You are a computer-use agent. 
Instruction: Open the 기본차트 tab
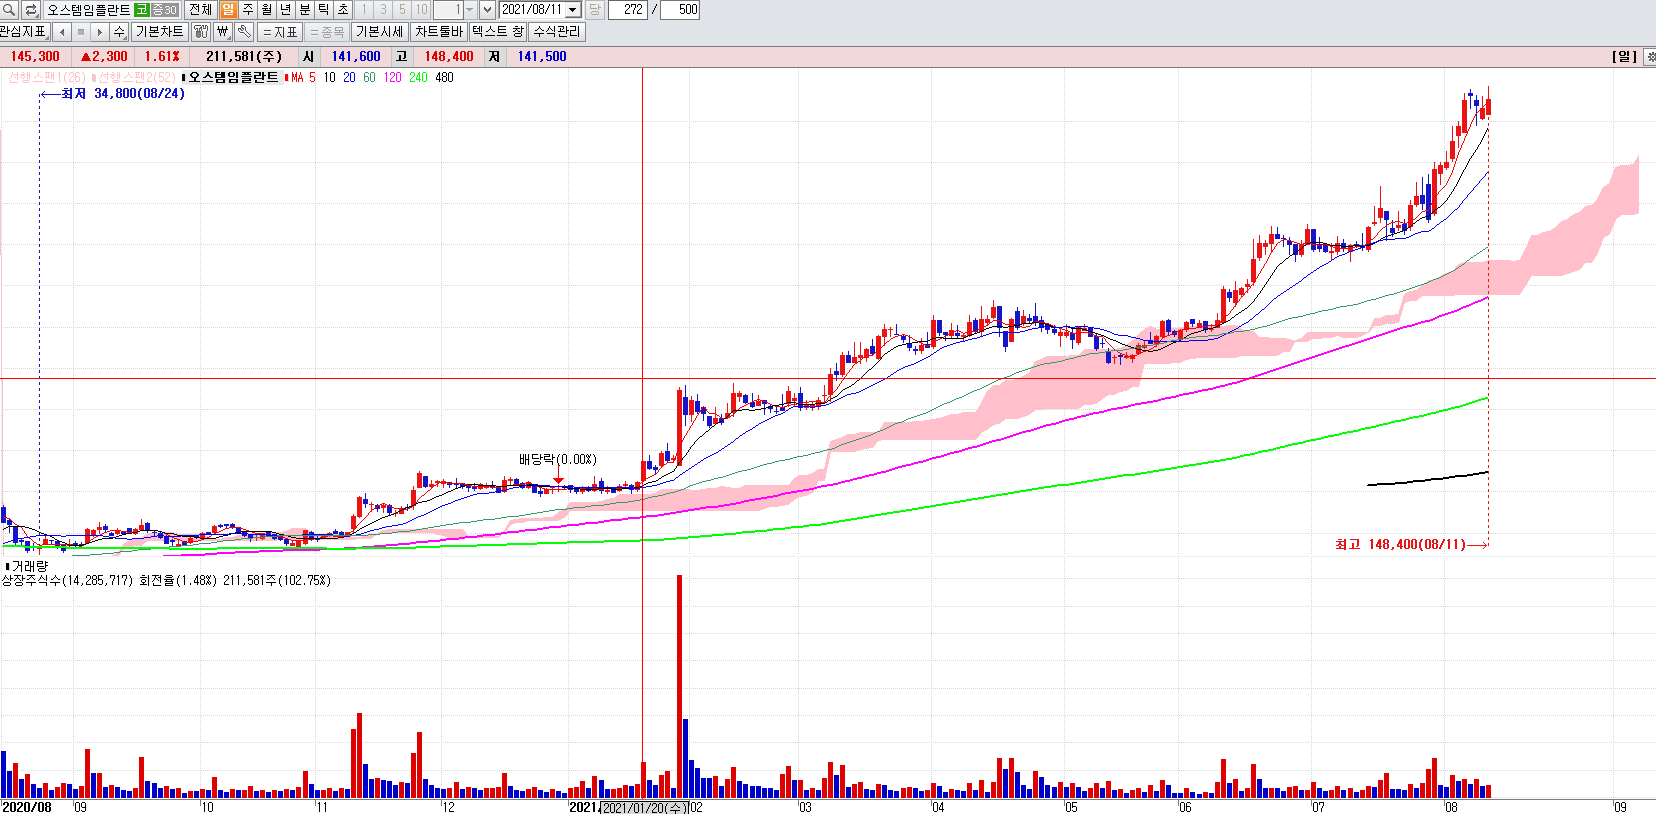point(160,32)
